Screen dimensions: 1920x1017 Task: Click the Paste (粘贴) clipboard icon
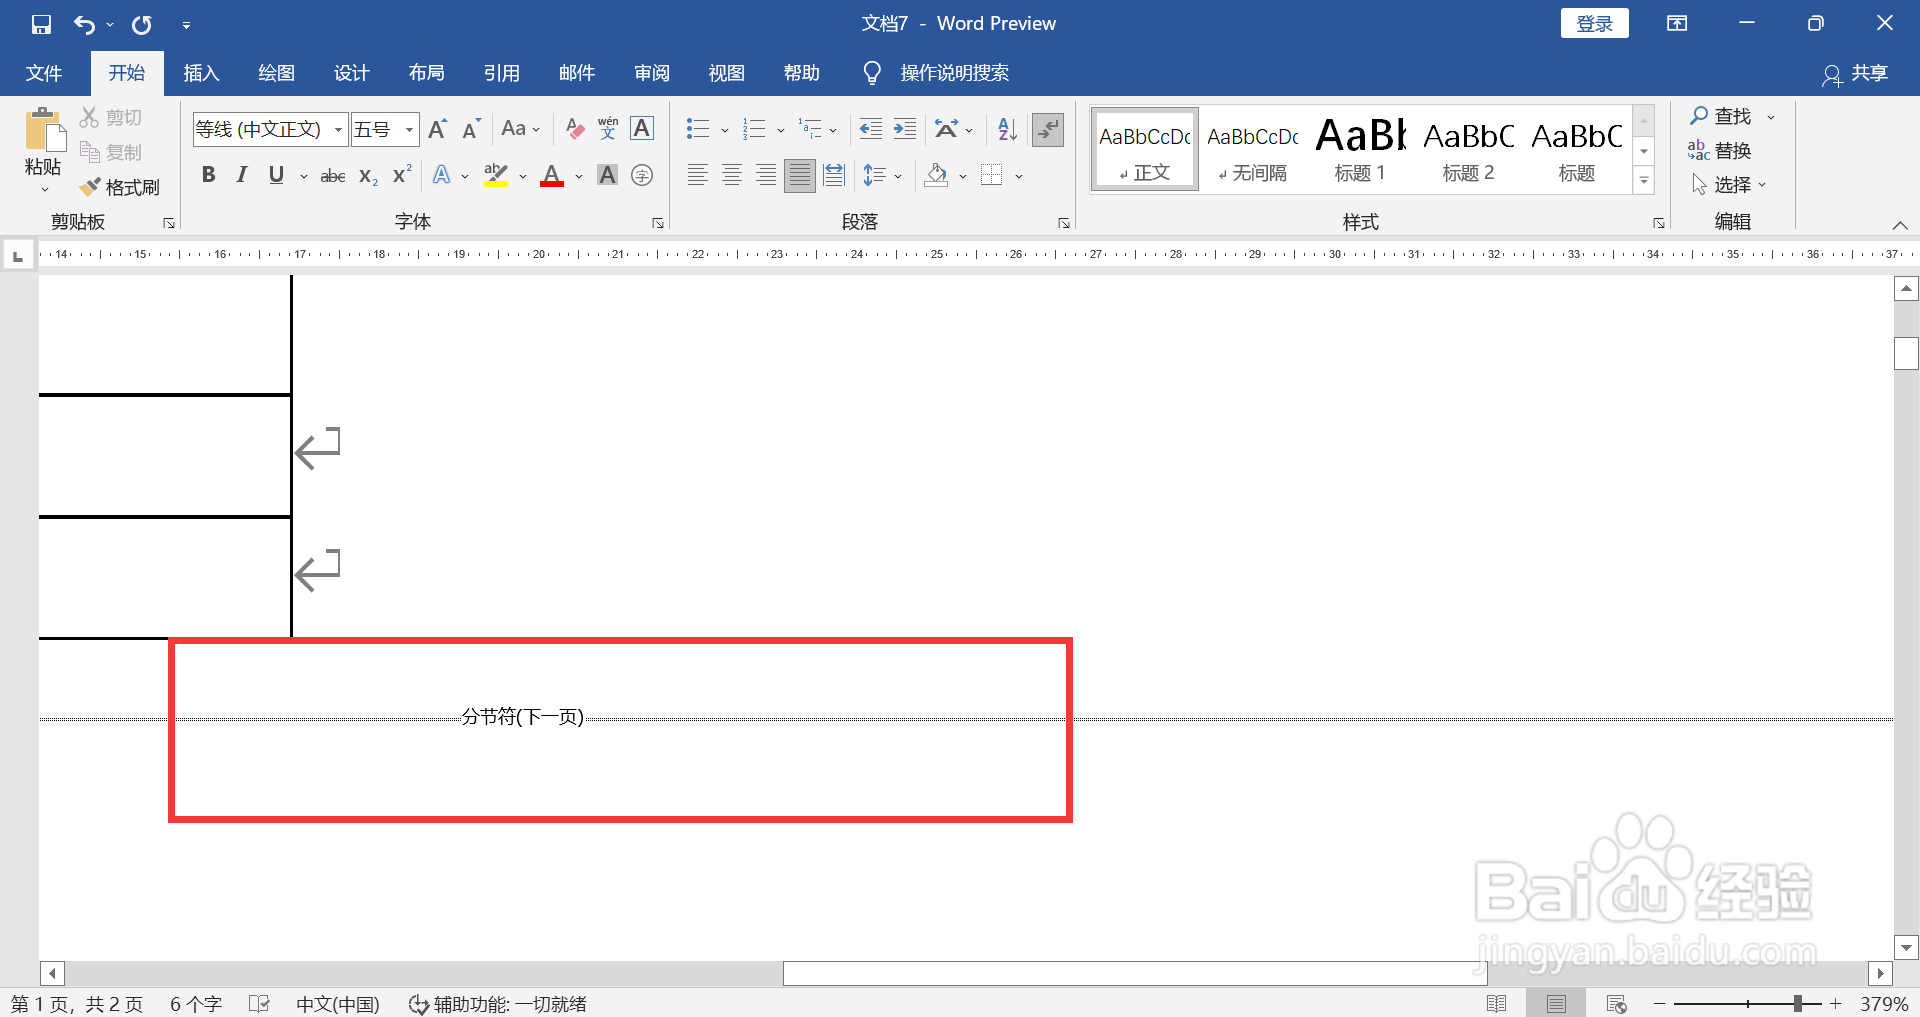(43, 130)
